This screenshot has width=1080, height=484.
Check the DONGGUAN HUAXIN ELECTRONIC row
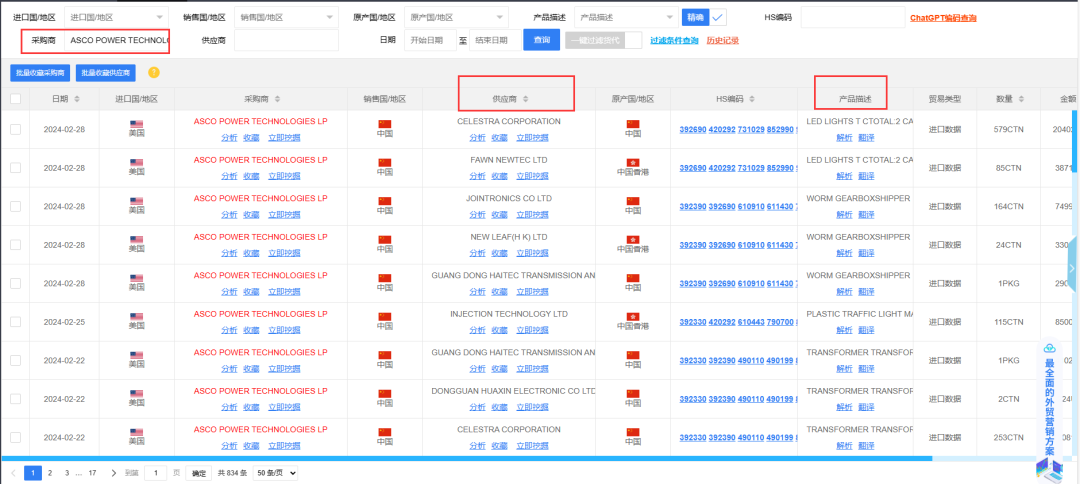(x=15, y=399)
